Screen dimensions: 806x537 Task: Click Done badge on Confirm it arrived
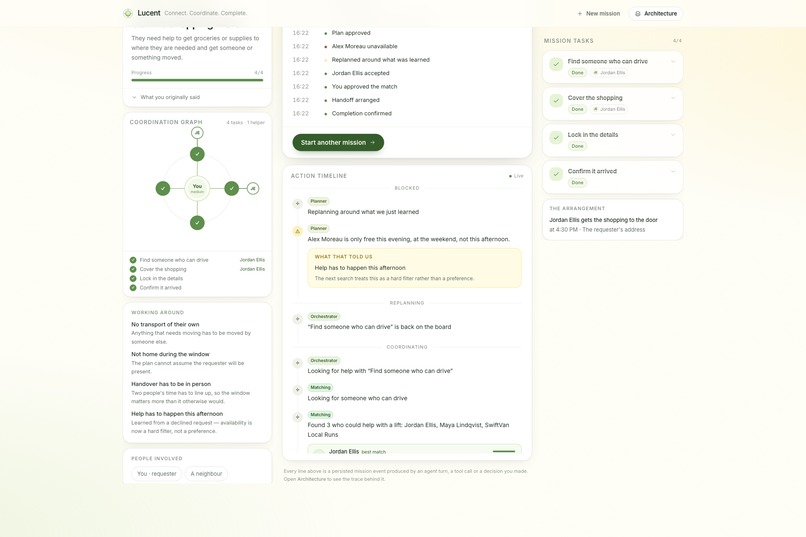[x=577, y=183]
